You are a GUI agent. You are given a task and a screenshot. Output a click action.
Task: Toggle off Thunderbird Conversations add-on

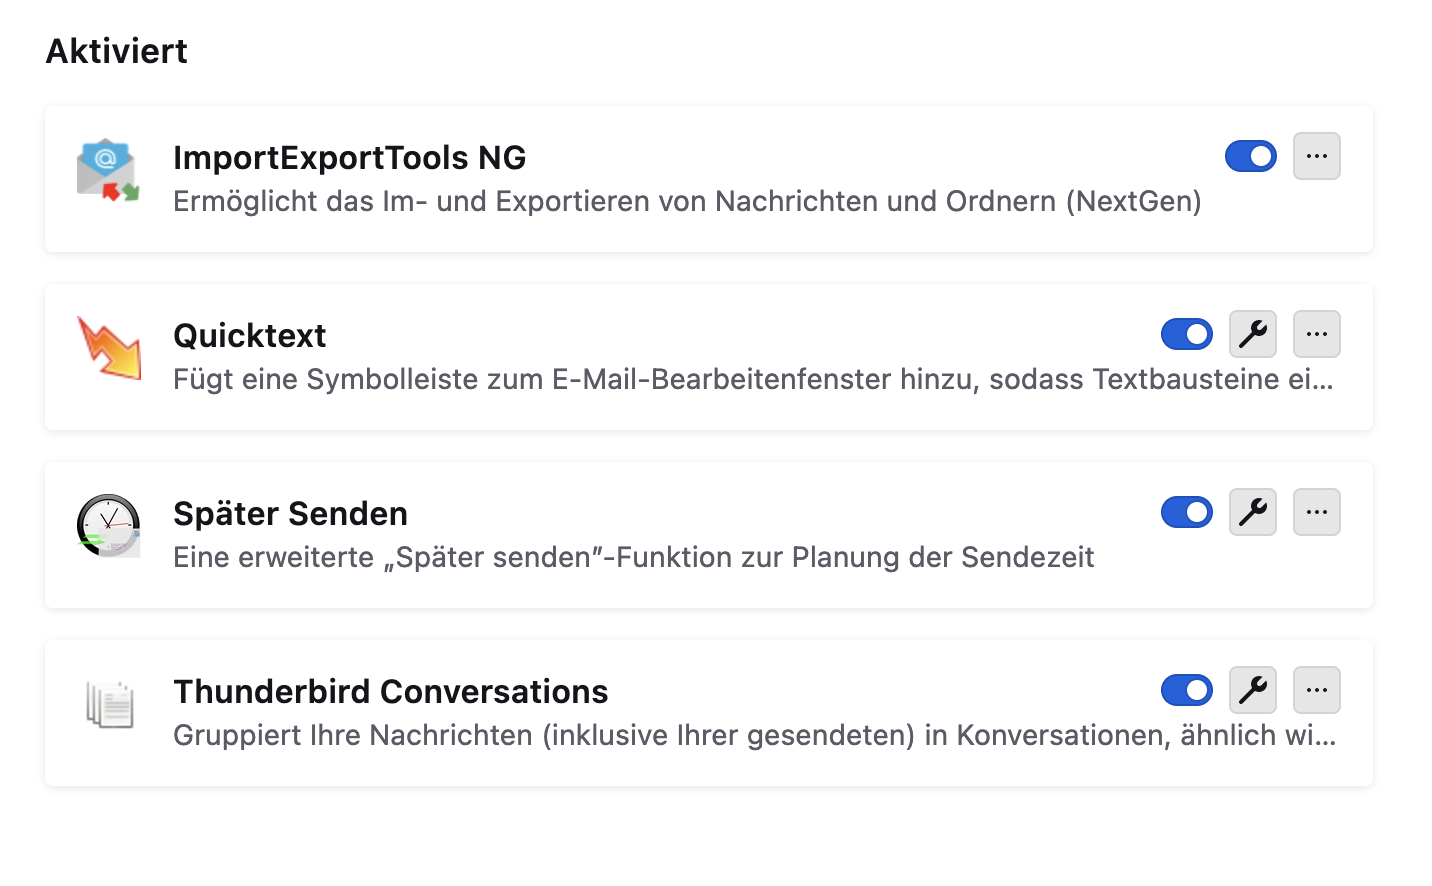(x=1186, y=690)
